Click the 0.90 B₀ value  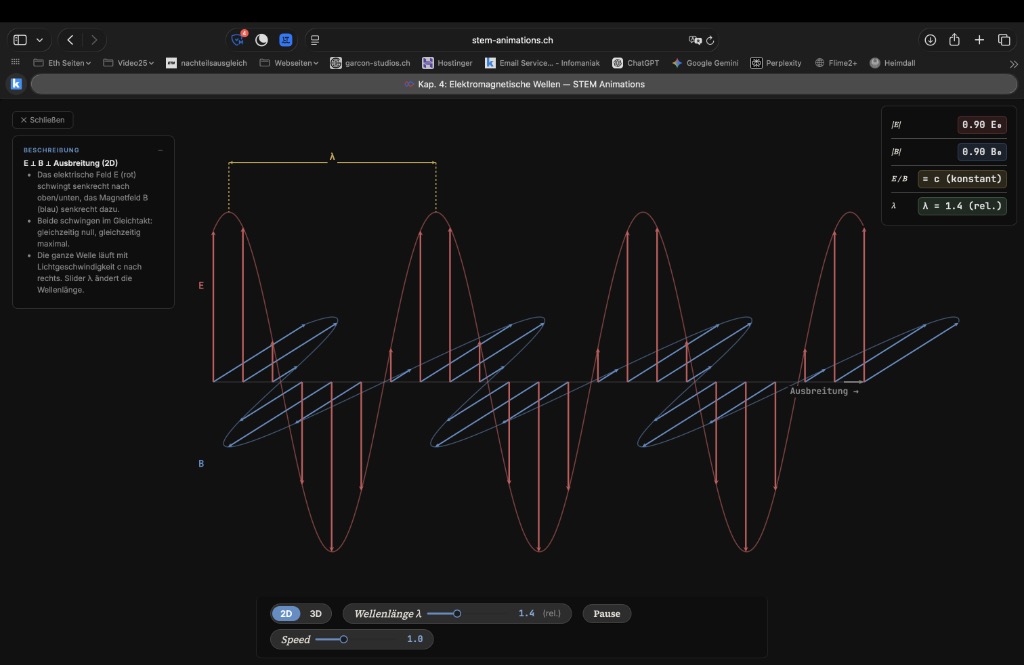(982, 152)
